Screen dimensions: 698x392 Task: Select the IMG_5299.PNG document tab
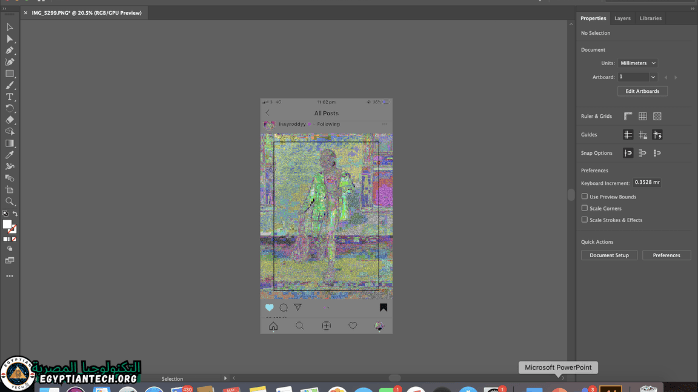click(87, 13)
